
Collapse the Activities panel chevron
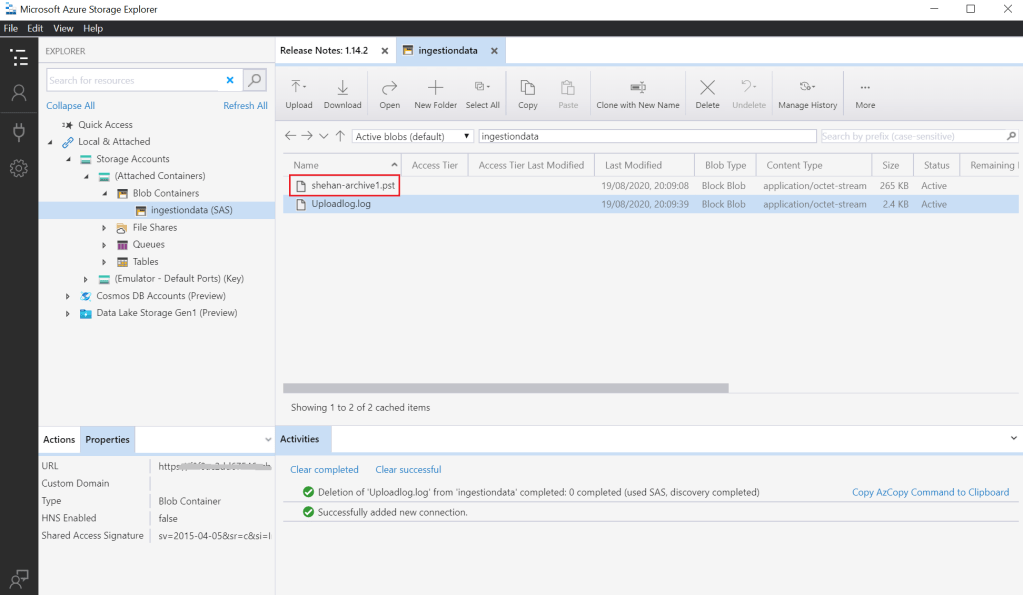tap(1014, 438)
